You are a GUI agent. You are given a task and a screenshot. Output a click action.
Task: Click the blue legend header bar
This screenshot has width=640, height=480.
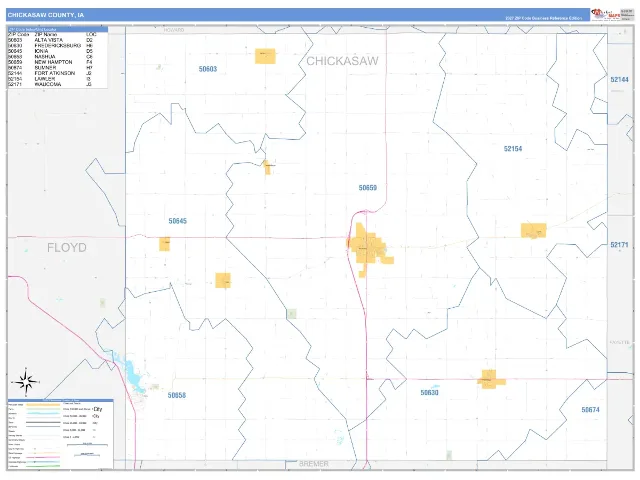[60, 401]
